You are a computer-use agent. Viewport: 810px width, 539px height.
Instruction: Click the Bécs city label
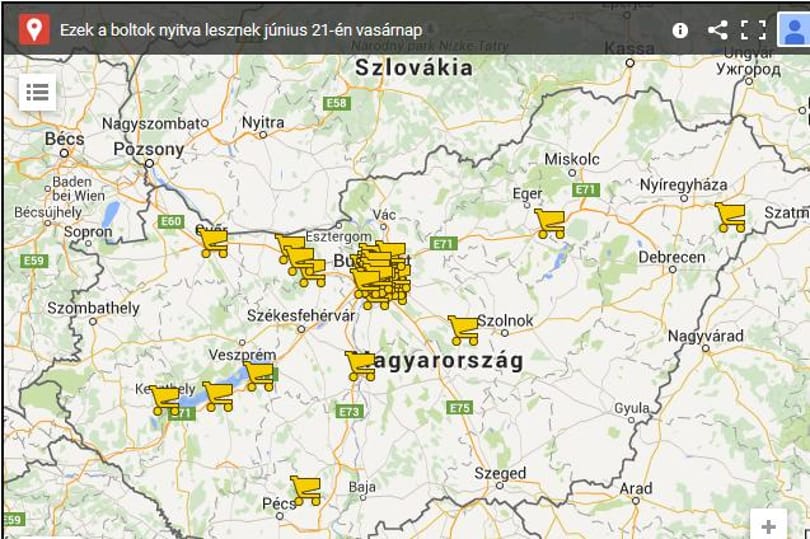(x=65, y=138)
